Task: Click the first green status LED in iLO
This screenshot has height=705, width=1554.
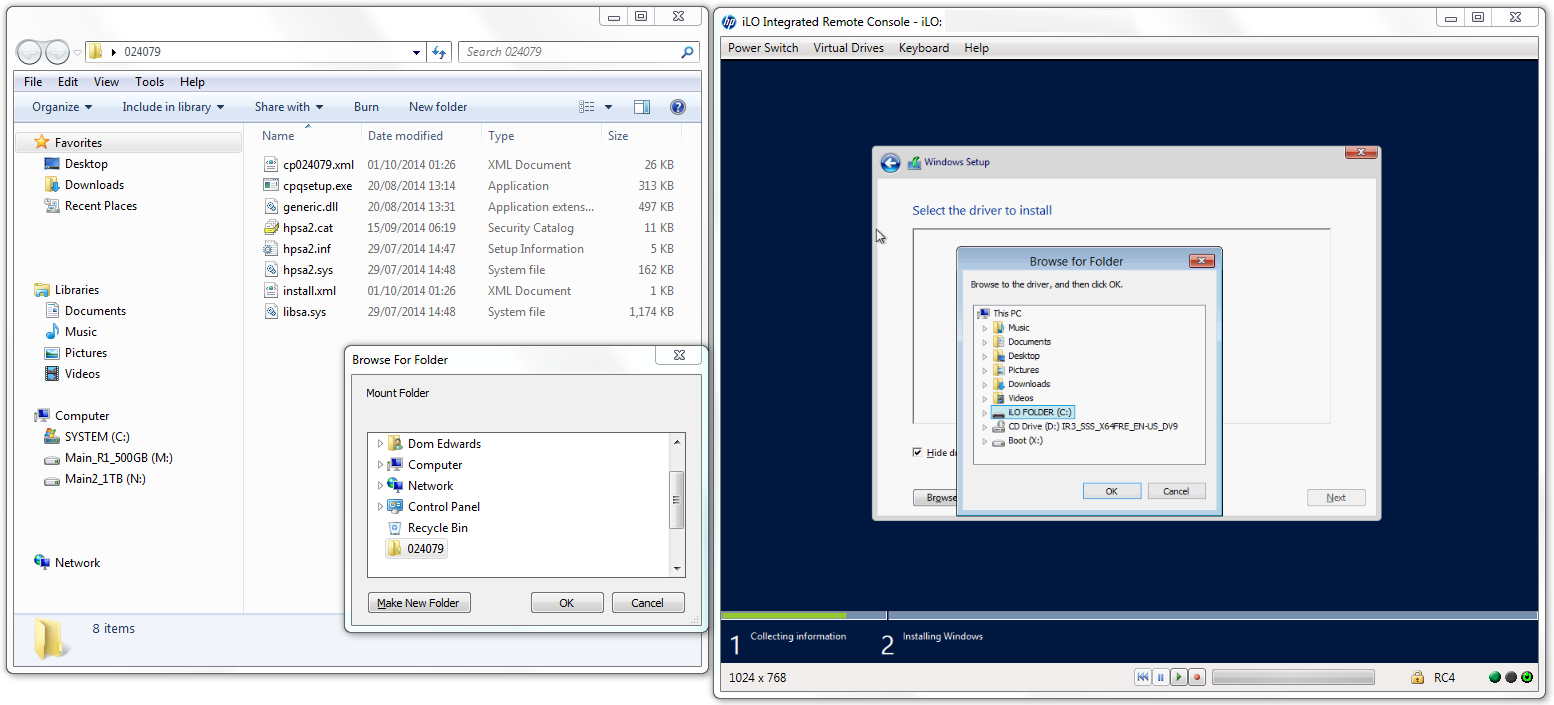Action: point(1495,677)
